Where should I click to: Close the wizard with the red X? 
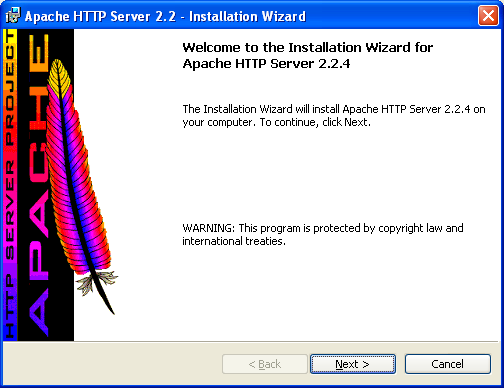click(x=488, y=16)
